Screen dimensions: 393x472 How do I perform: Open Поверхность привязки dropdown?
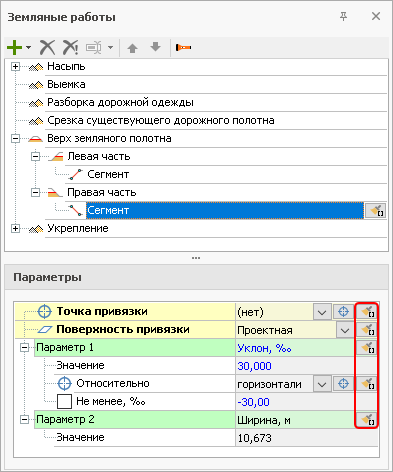tap(345, 330)
